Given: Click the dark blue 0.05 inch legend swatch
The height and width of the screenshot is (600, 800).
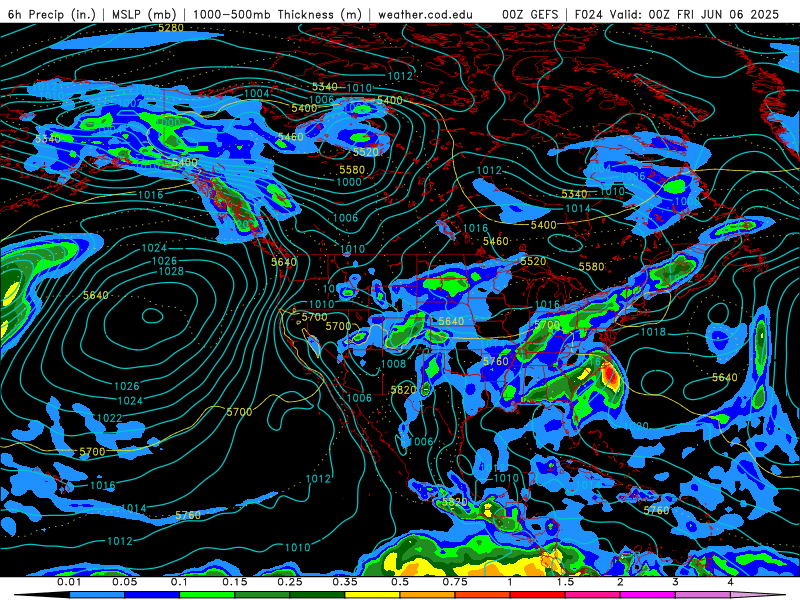Looking at the screenshot, I should (152, 595).
